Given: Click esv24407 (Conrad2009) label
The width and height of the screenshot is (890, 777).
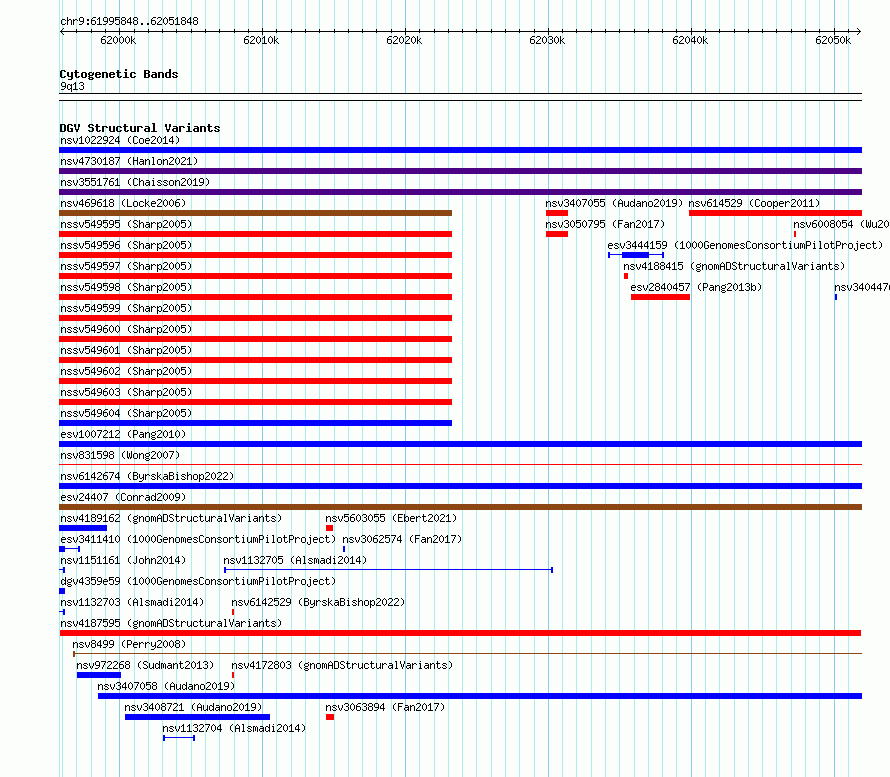Looking at the screenshot, I should coord(123,497).
